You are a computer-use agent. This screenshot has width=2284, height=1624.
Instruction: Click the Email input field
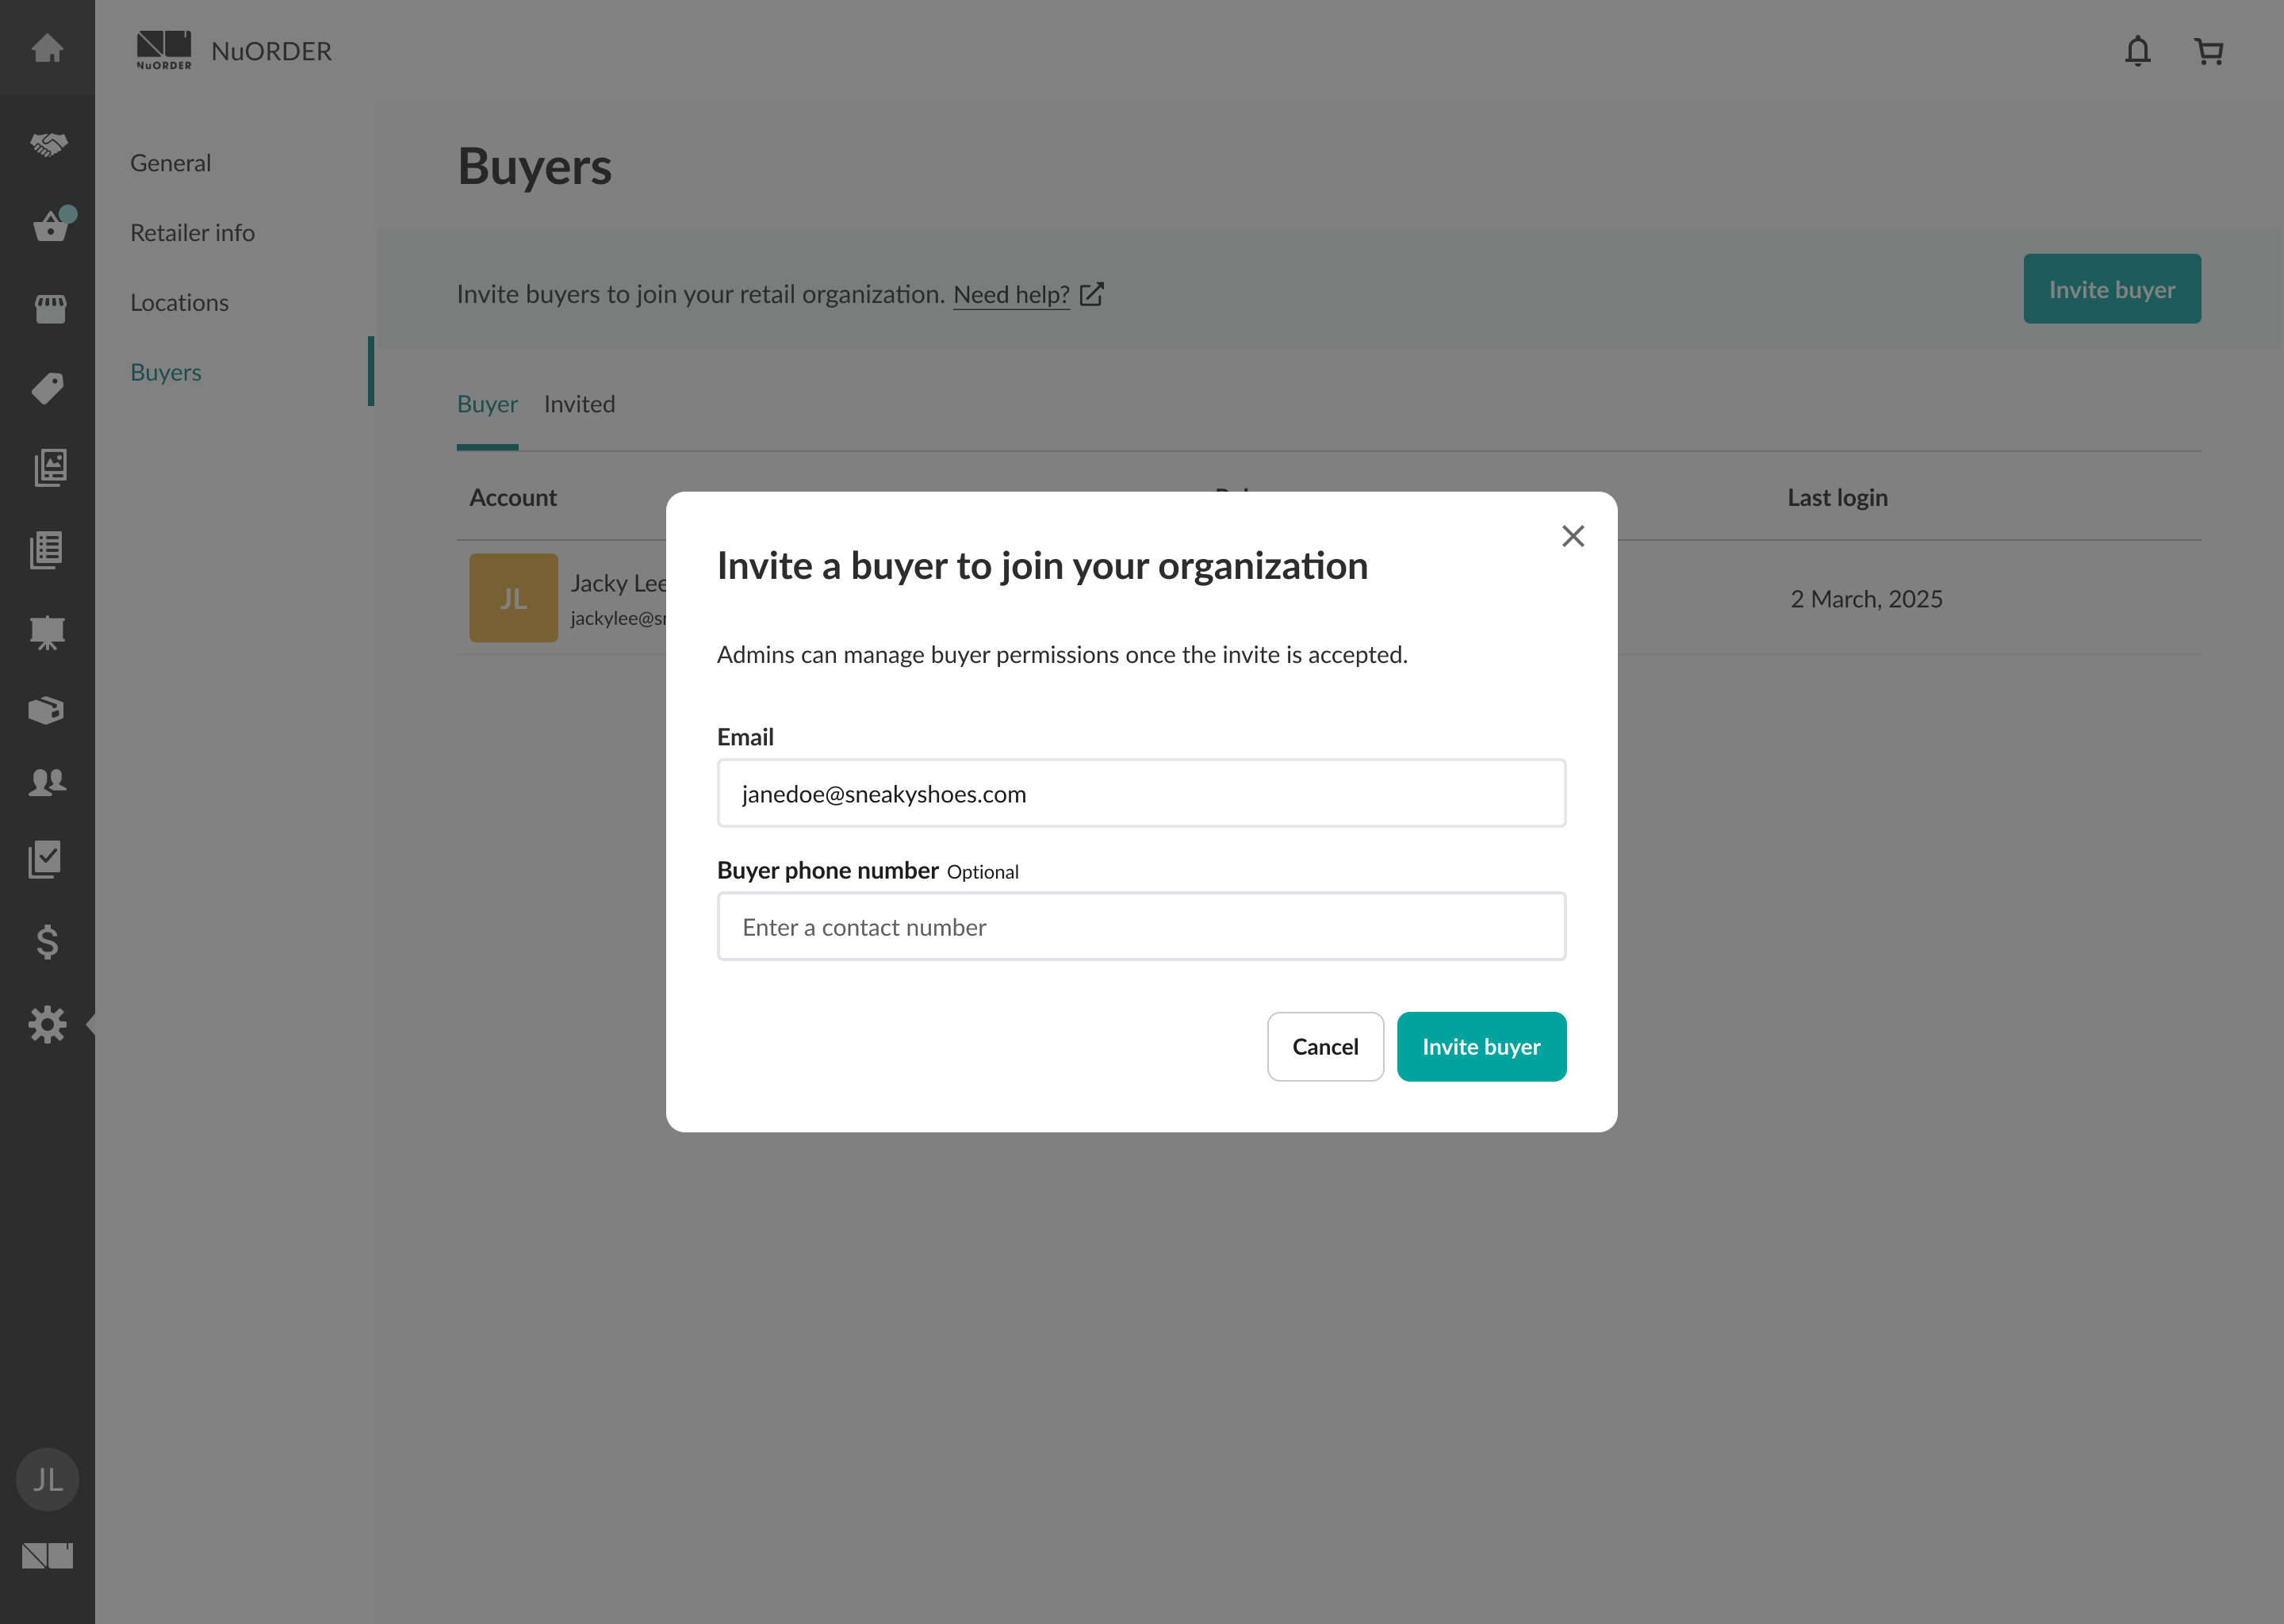1141,793
